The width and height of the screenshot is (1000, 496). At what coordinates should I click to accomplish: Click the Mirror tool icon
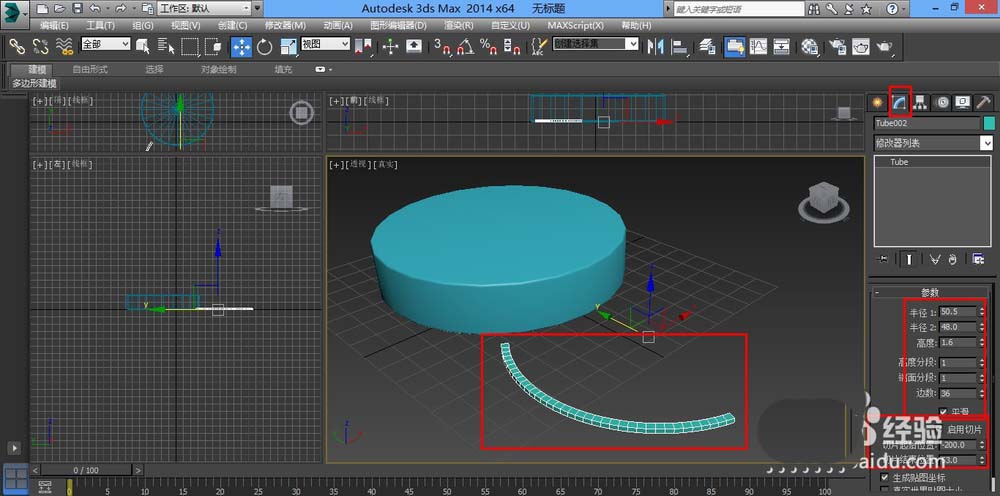pyautogui.click(x=655, y=47)
